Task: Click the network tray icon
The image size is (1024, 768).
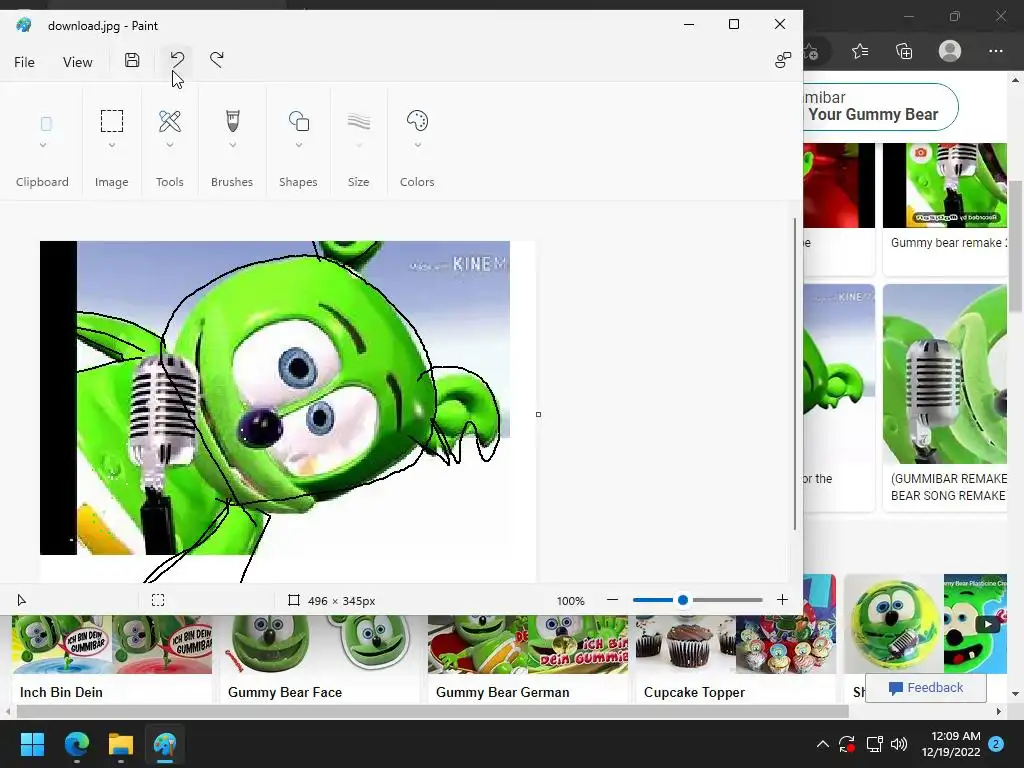Action: [x=874, y=744]
